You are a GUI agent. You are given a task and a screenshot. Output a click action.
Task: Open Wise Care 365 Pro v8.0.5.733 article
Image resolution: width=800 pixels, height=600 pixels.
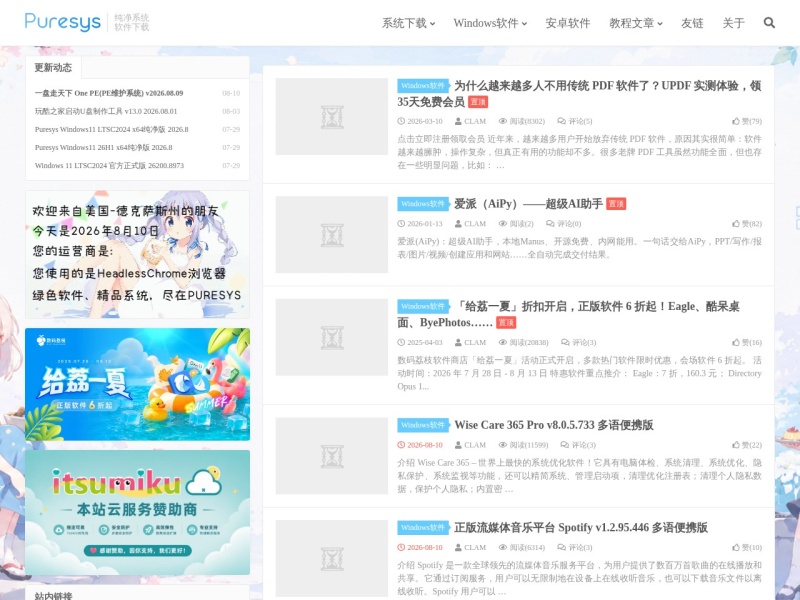pos(554,425)
